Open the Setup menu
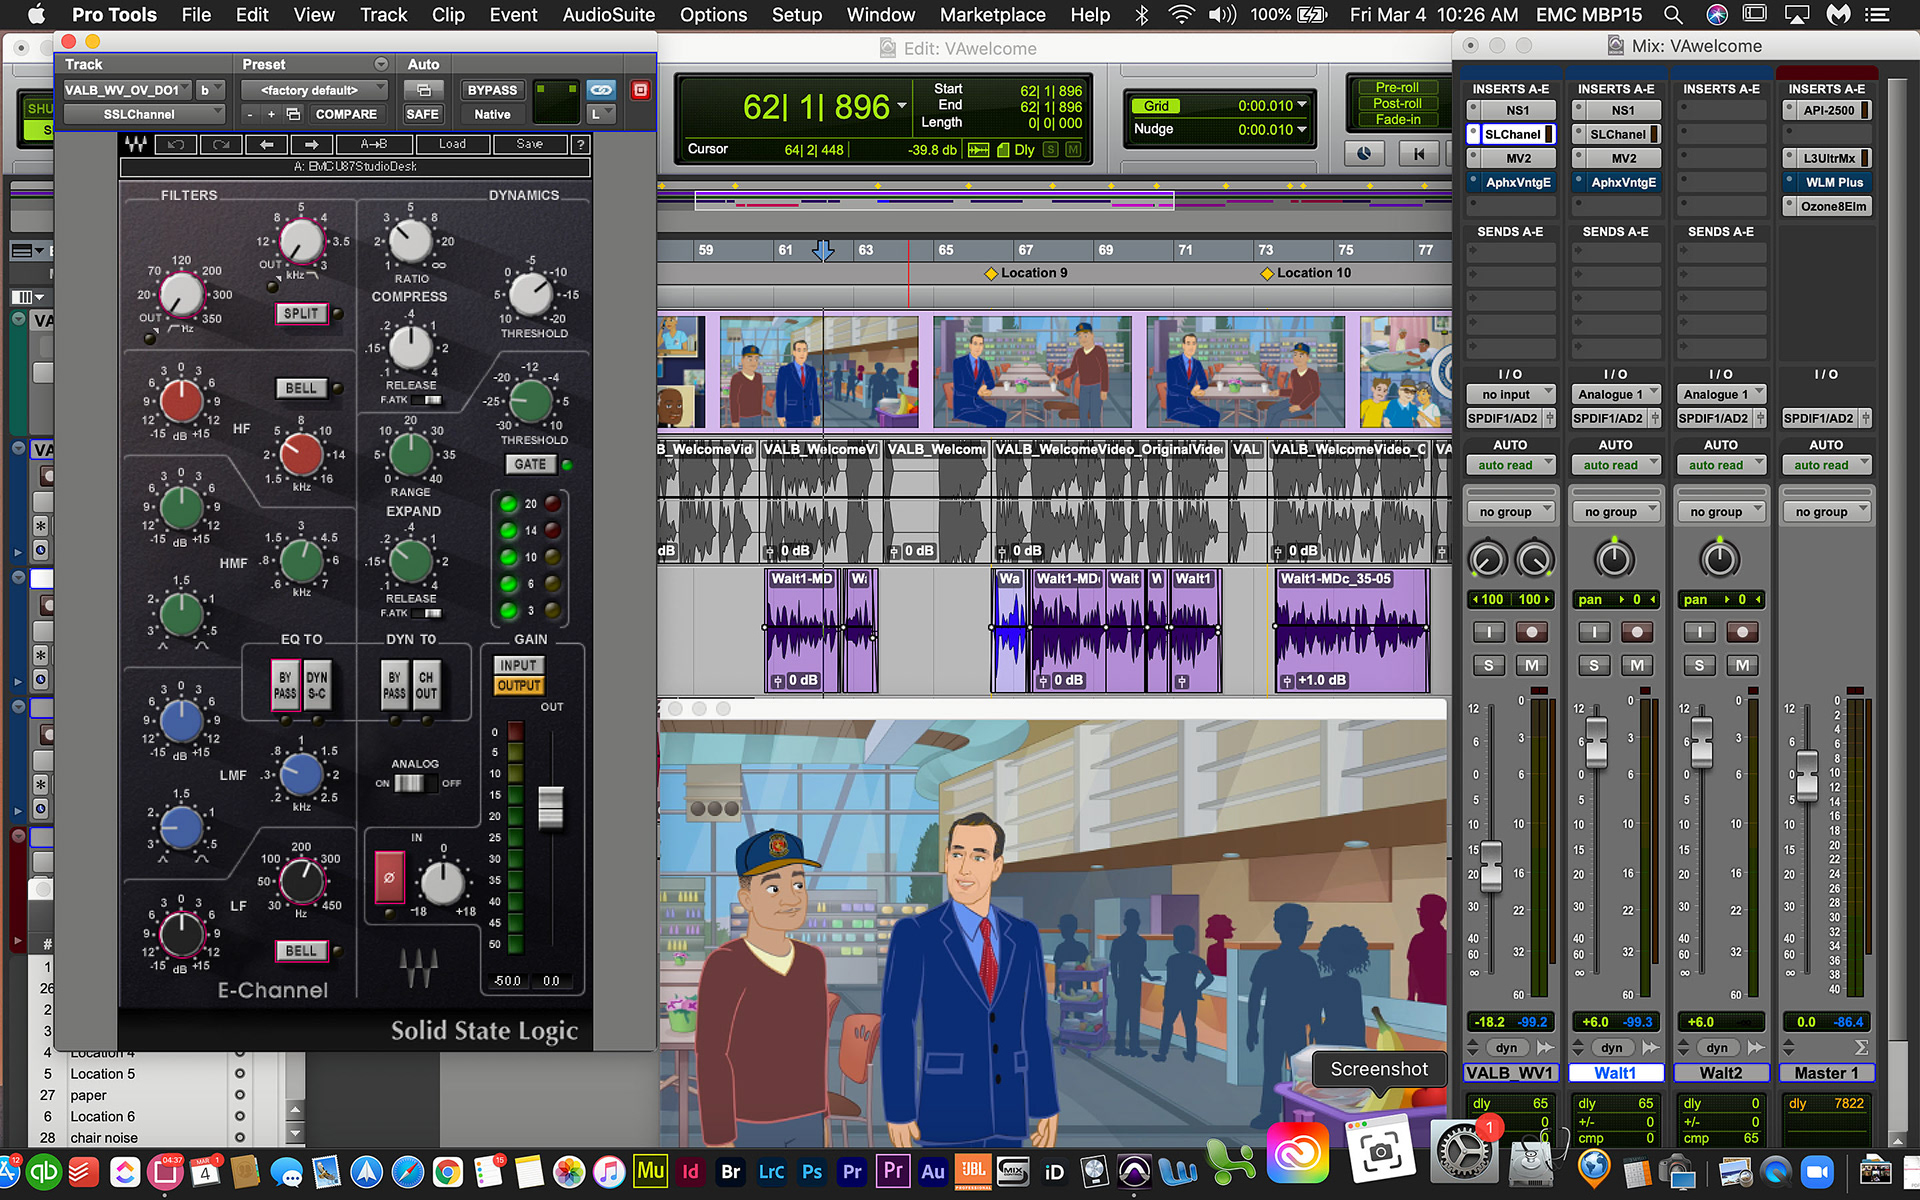 [x=796, y=14]
